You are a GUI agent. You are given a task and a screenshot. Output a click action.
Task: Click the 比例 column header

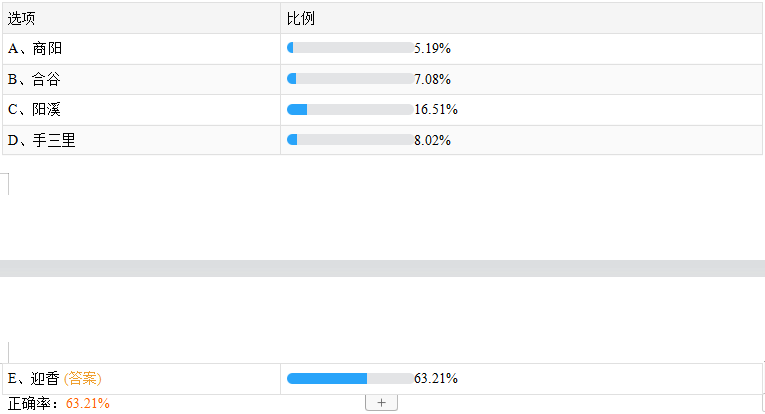coord(302,18)
